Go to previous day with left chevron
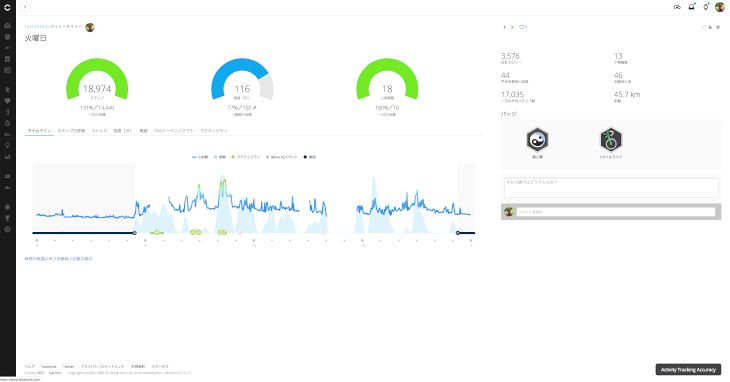This screenshot has width=730, height=382. 505,27
